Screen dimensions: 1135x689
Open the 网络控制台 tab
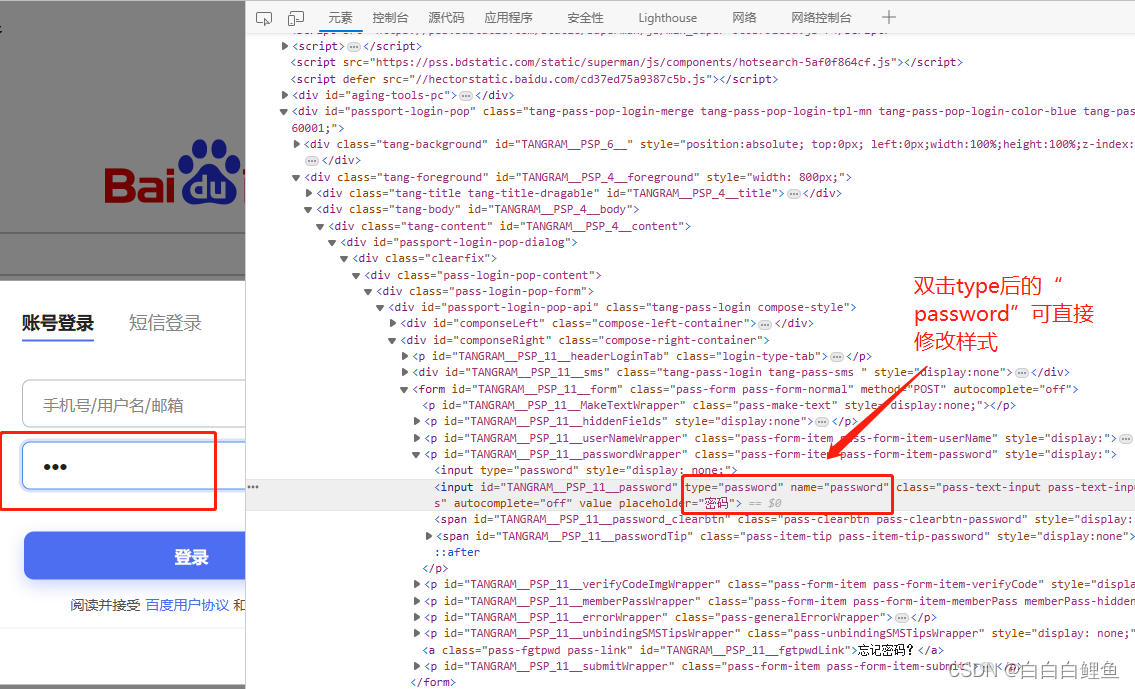[821, 18]
